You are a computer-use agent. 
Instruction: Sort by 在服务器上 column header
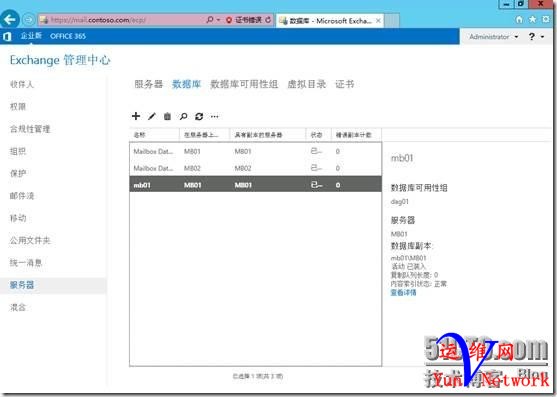(x=204, y=135)
